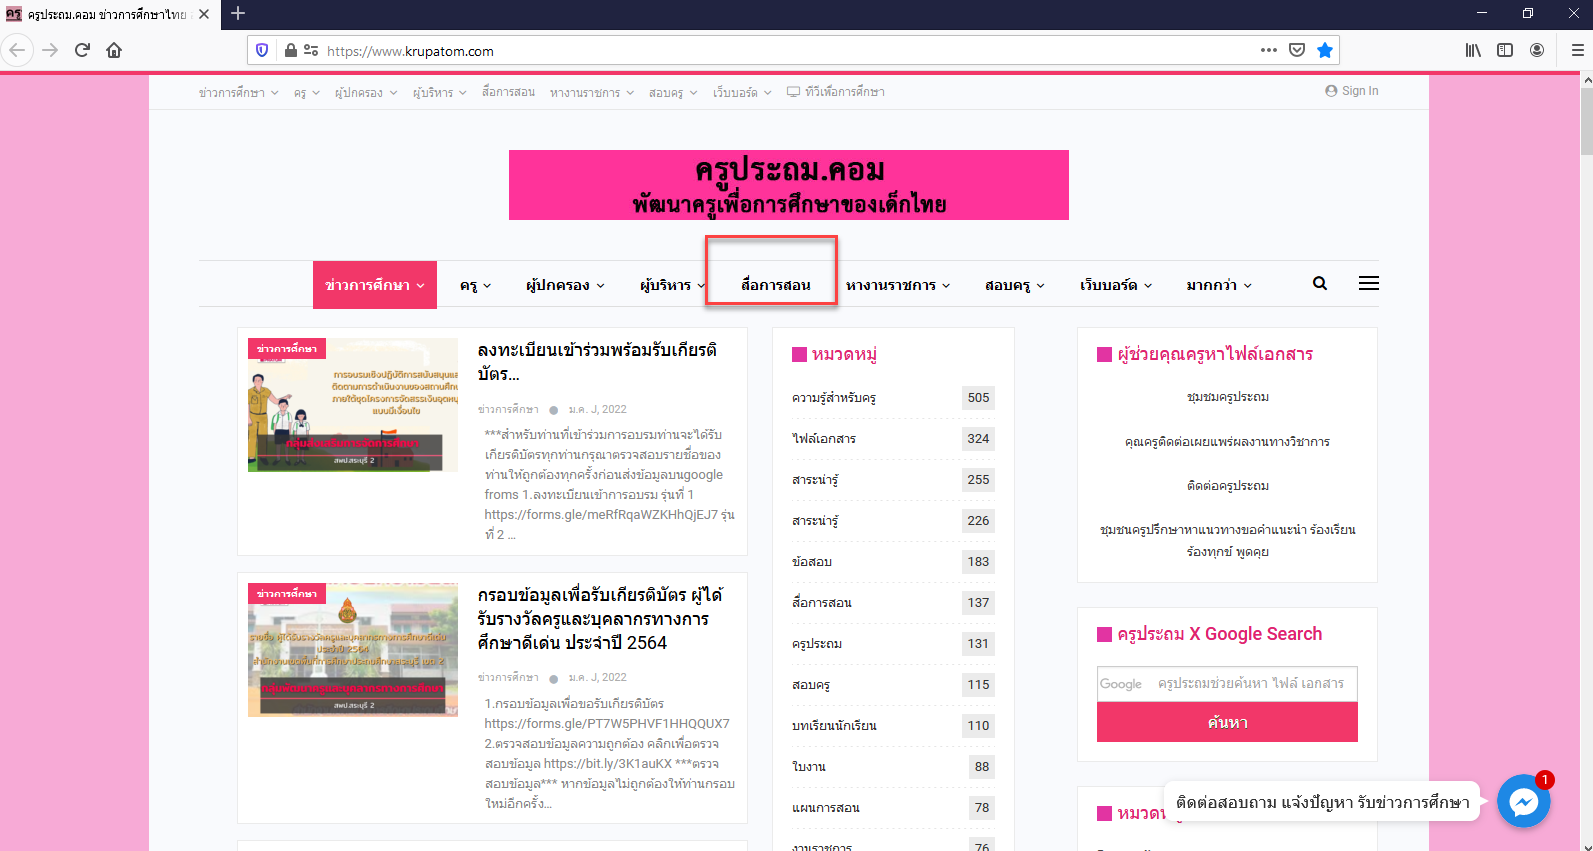Open ข่าวการศึกษา in the top small menu

238,92
